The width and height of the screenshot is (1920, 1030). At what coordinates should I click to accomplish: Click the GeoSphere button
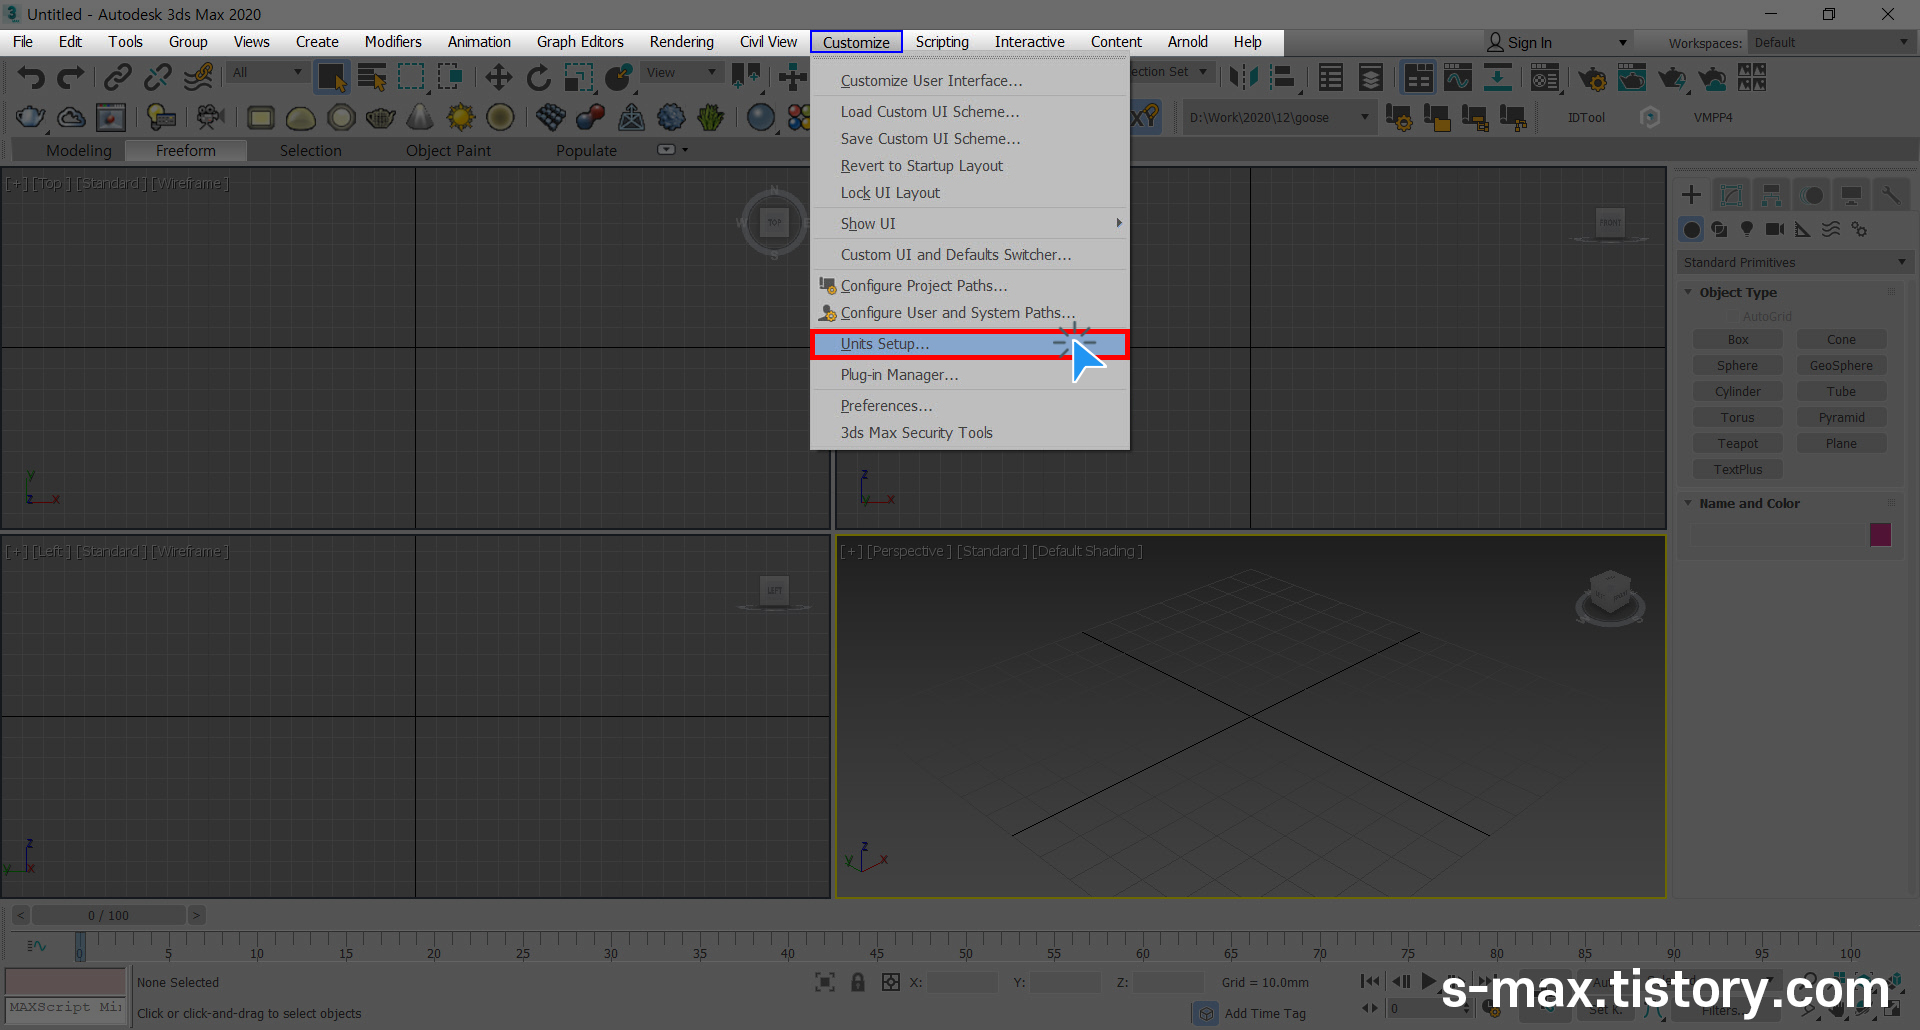click(1841, 366)
